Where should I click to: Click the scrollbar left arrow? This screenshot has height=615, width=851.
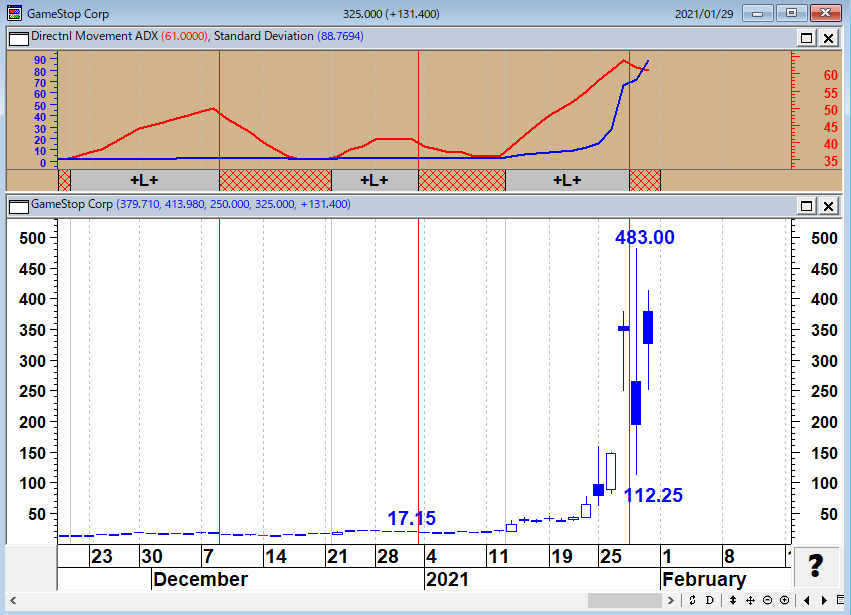(x=13, y=600)
